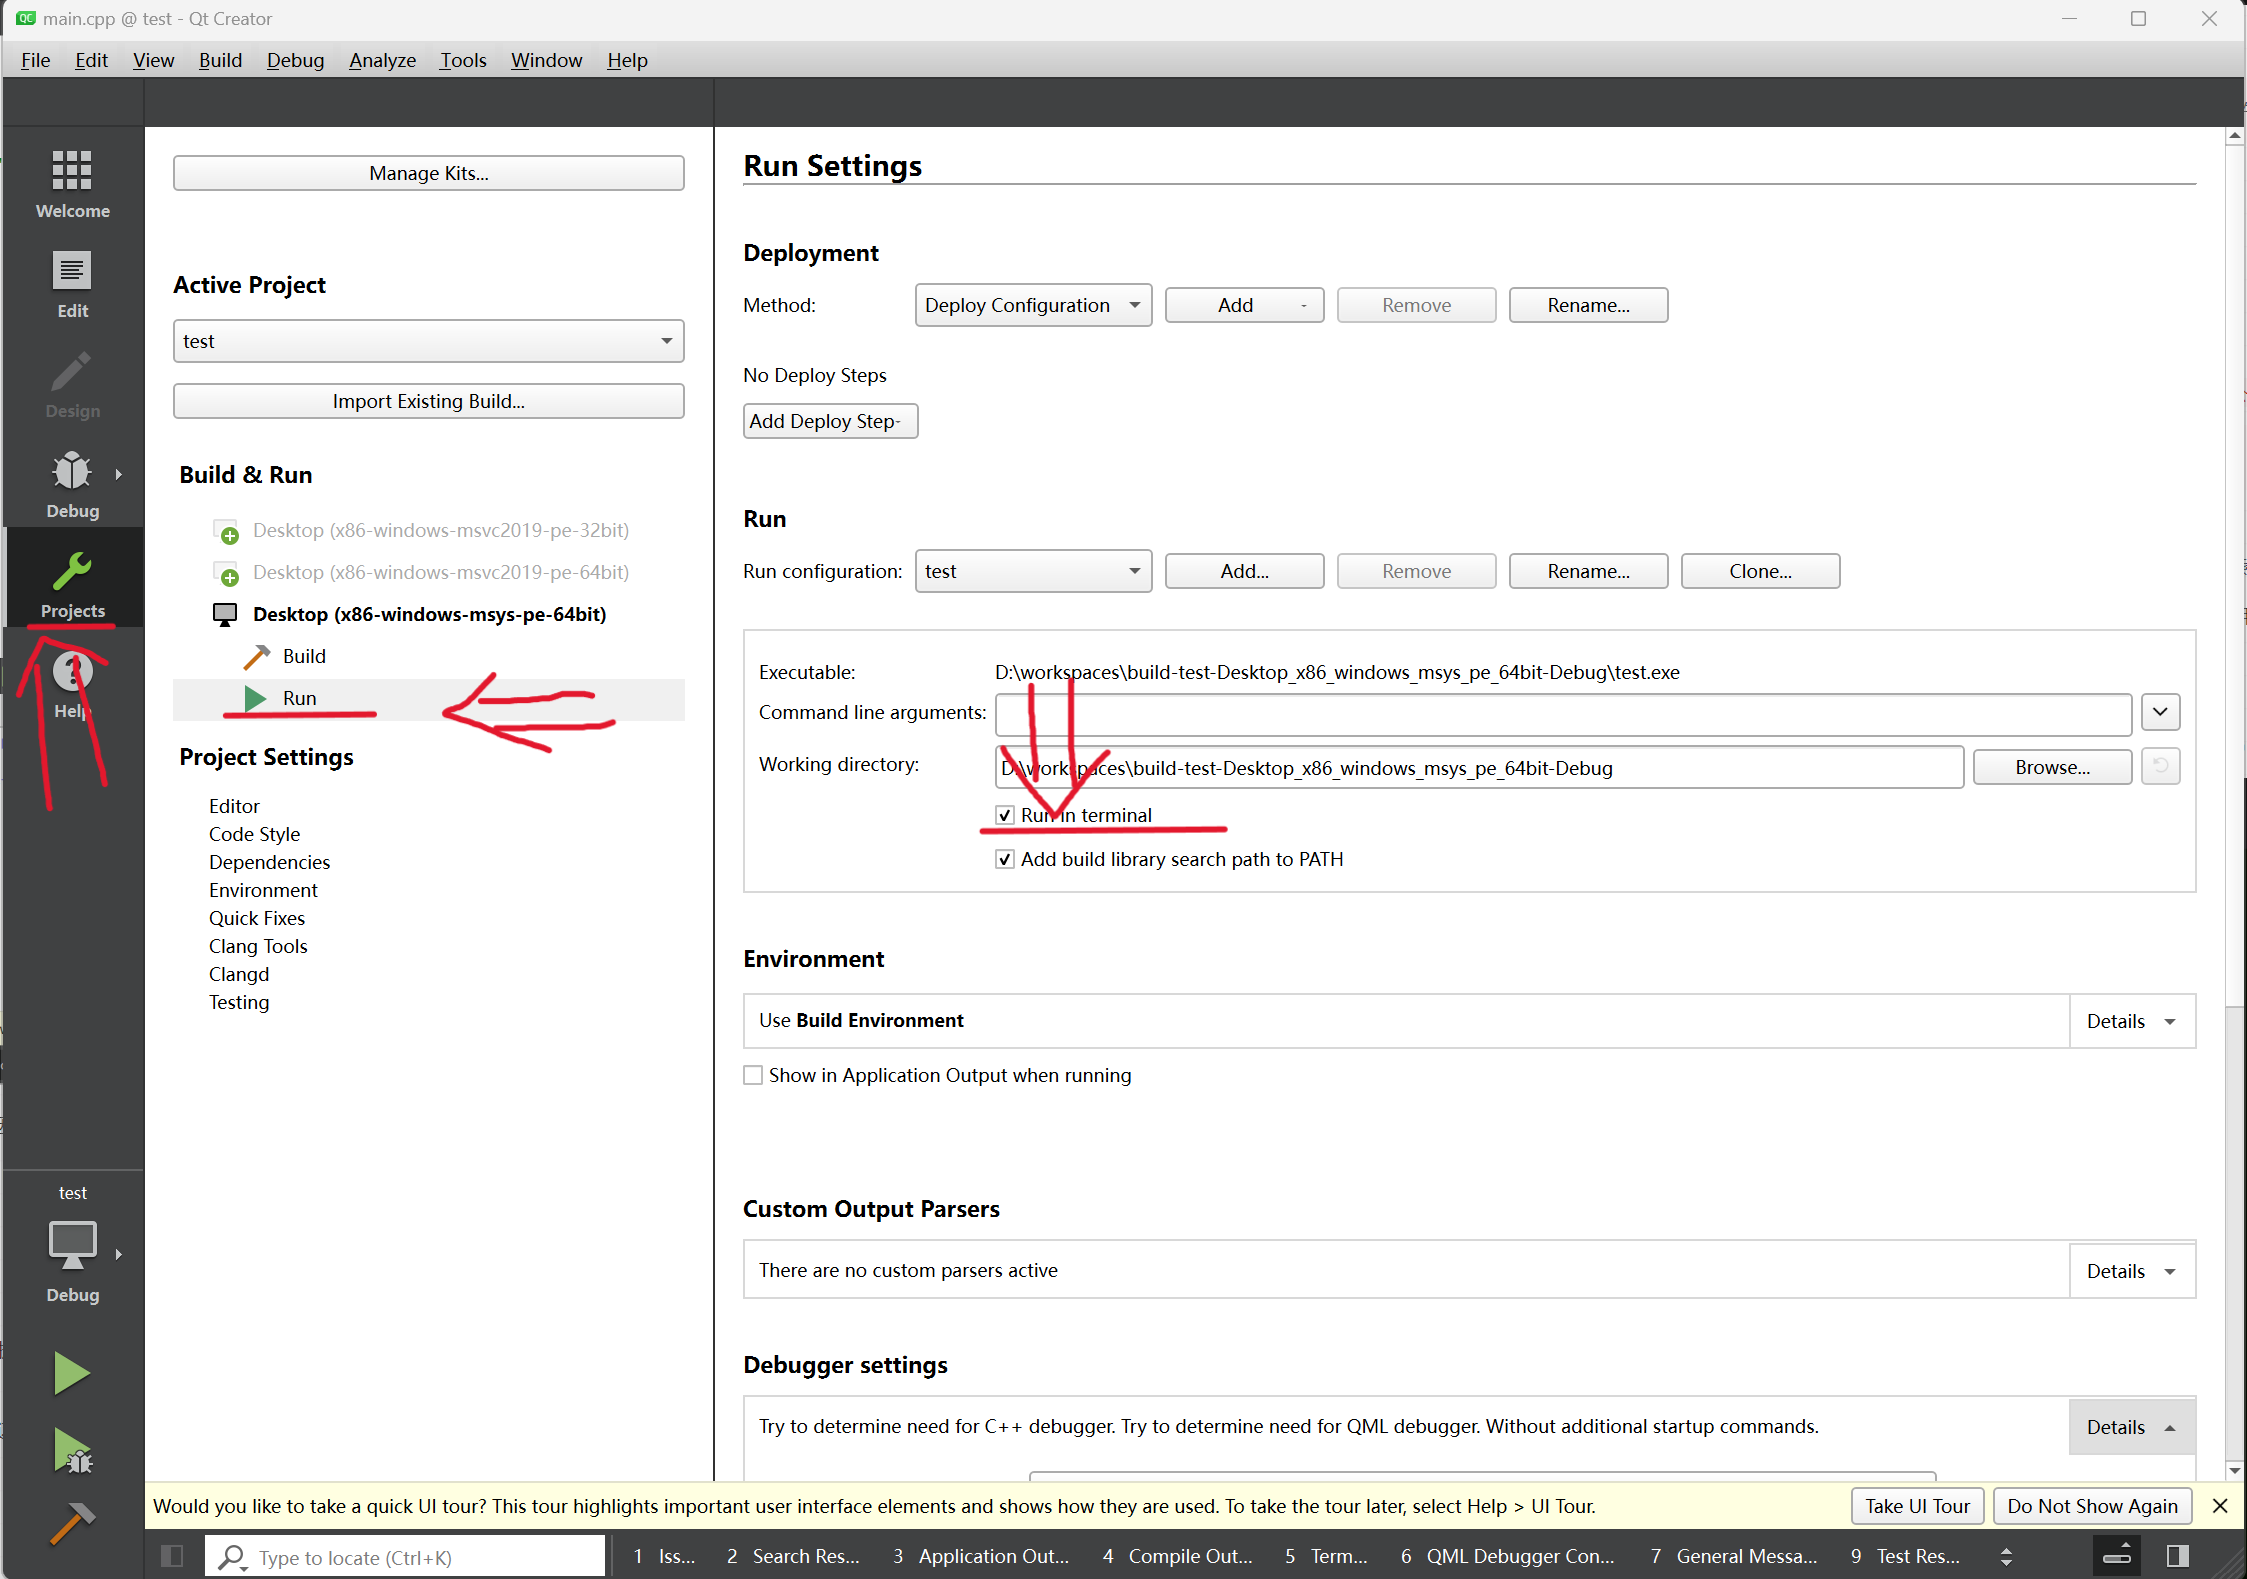Open Add Deploy Step dropdown
Image resolution: width=2247 pixels, height=1579 pixels.
tap(830, 421)
